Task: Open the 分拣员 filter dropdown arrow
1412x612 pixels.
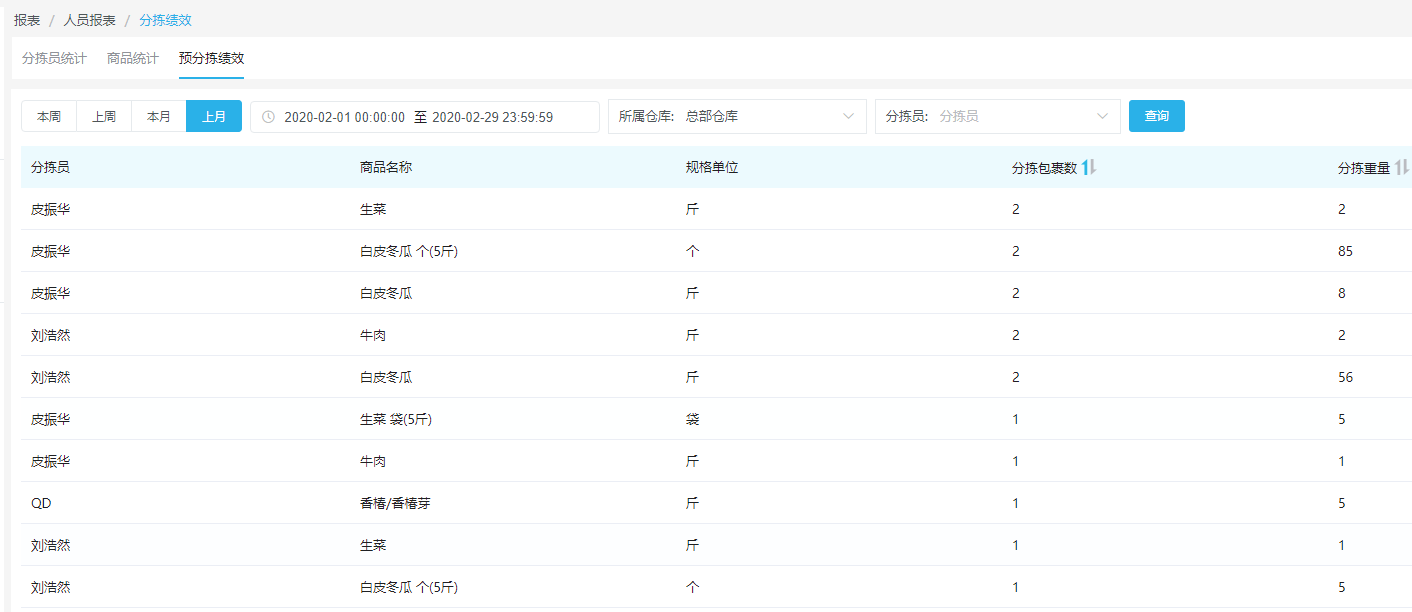Action: coord(1103,117)
